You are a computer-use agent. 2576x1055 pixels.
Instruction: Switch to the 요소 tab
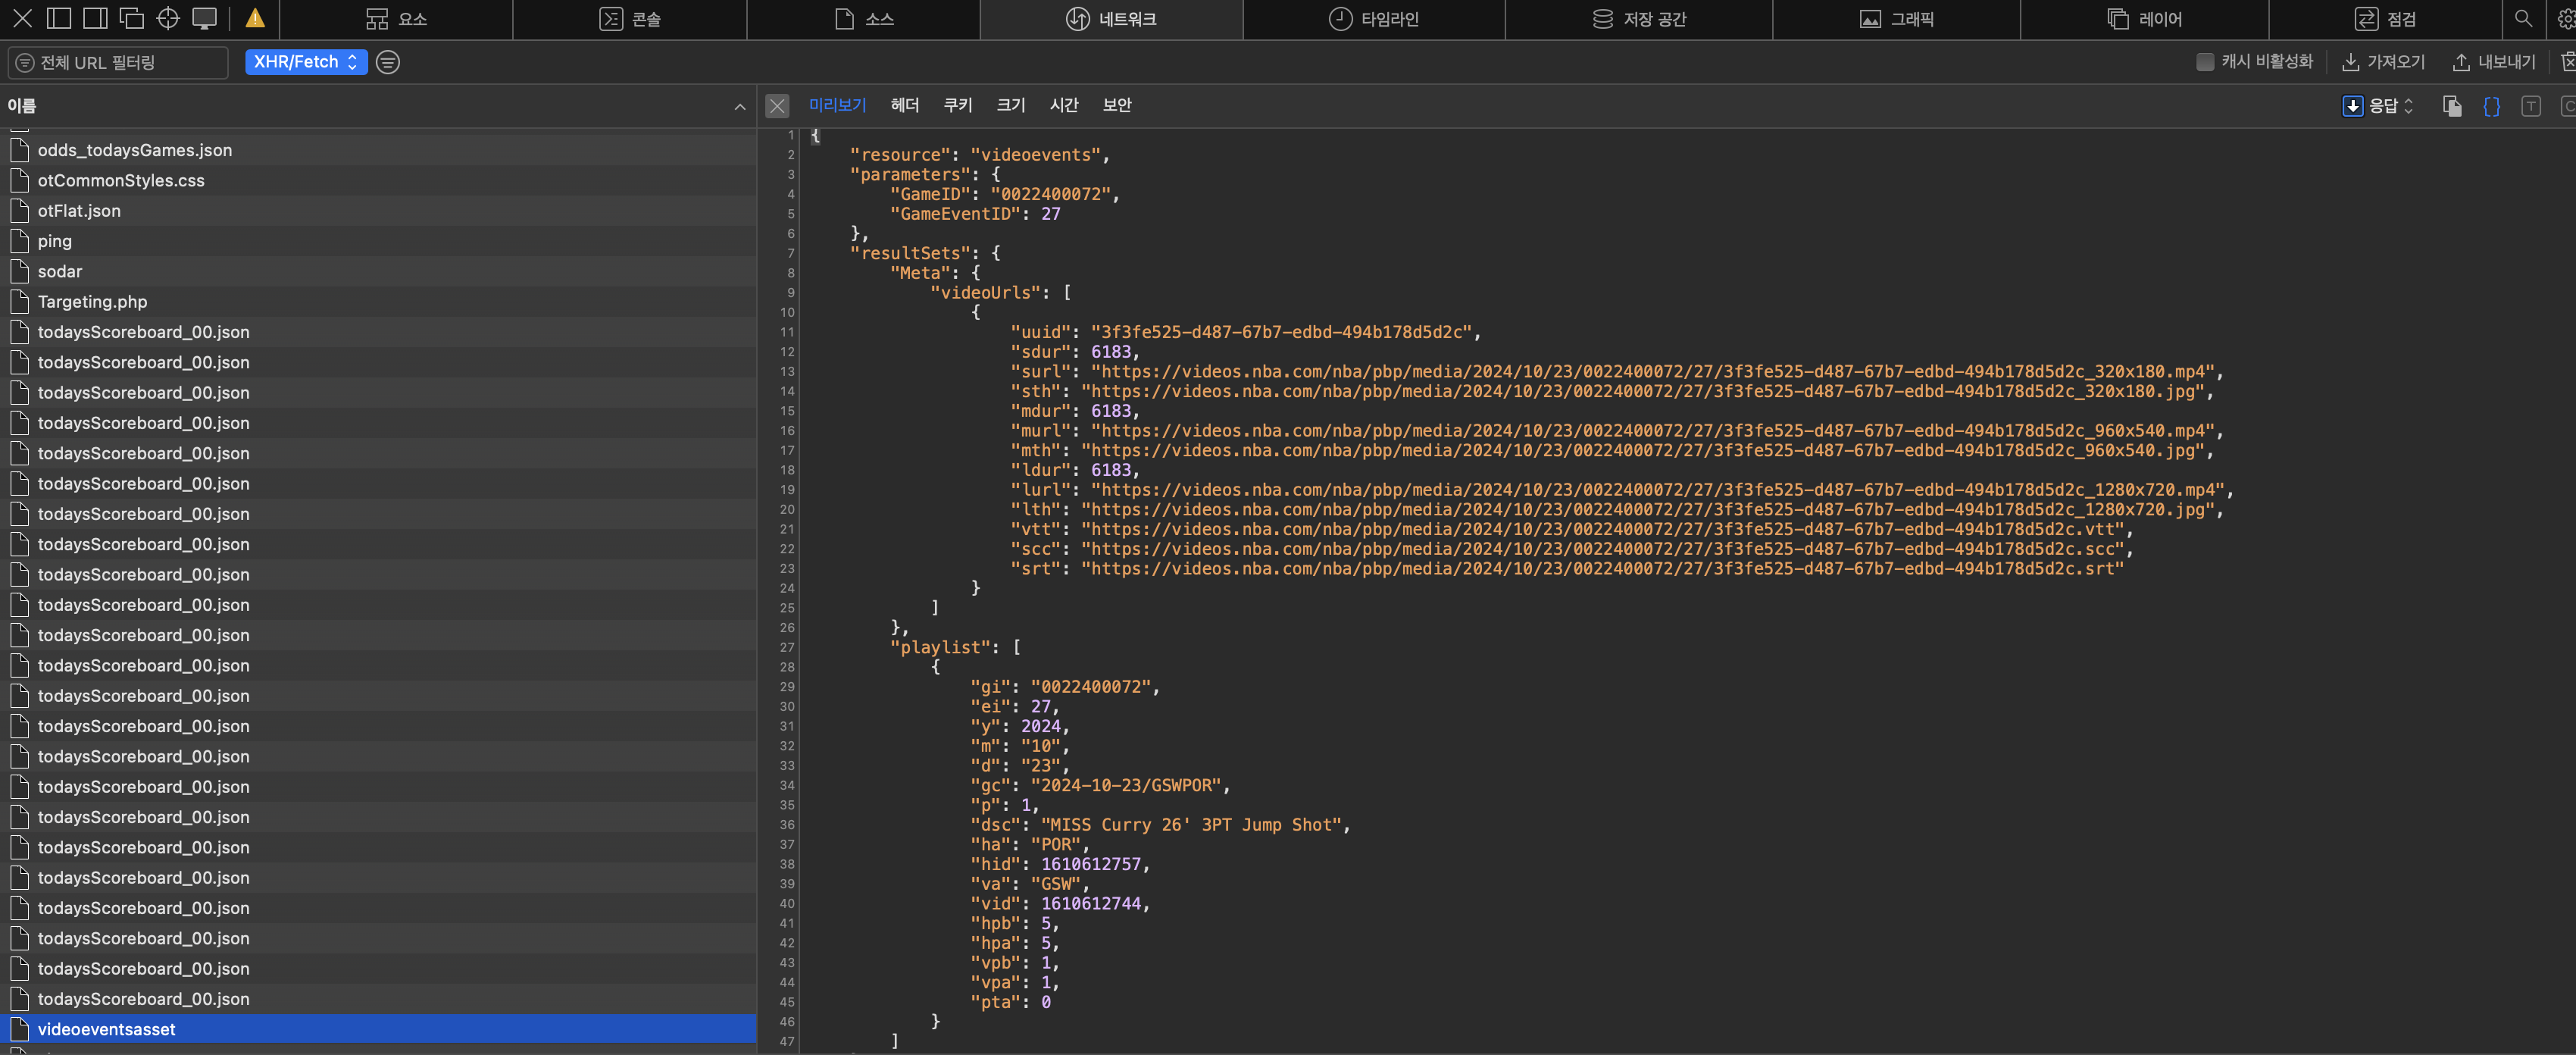[x=396, y=19]
